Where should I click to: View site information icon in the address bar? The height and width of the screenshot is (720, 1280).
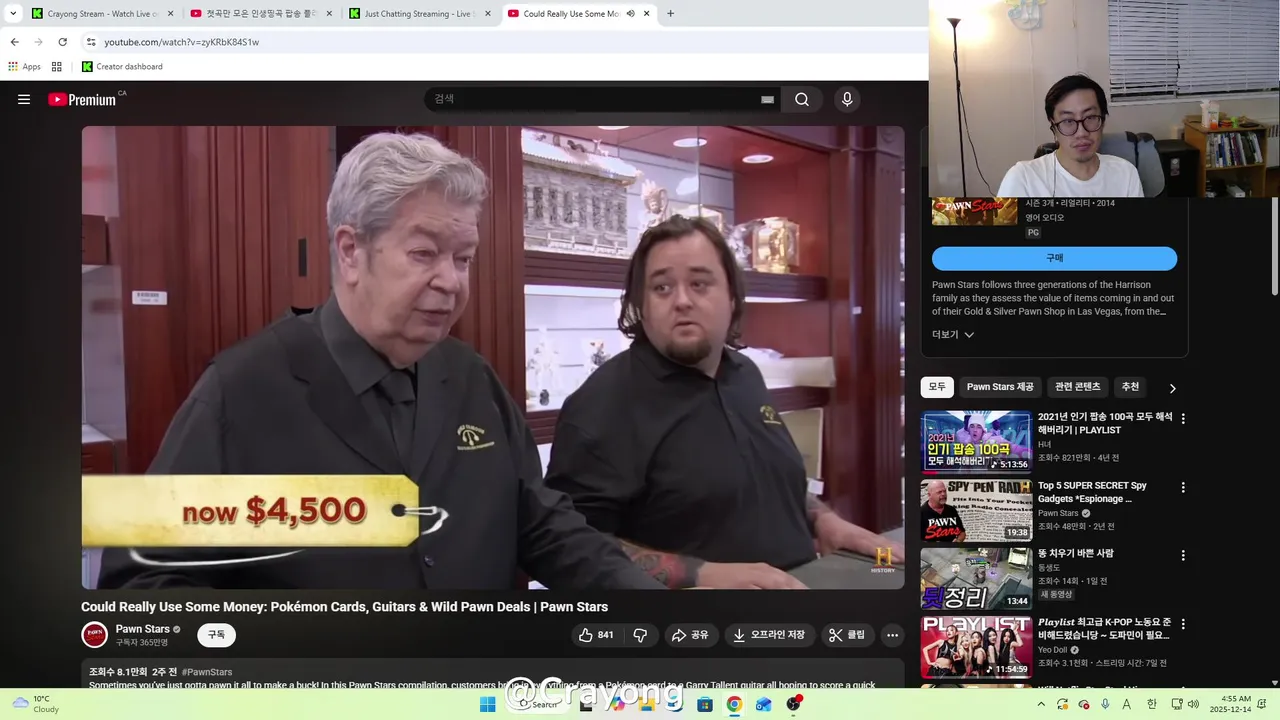click(x=90, y=42)
